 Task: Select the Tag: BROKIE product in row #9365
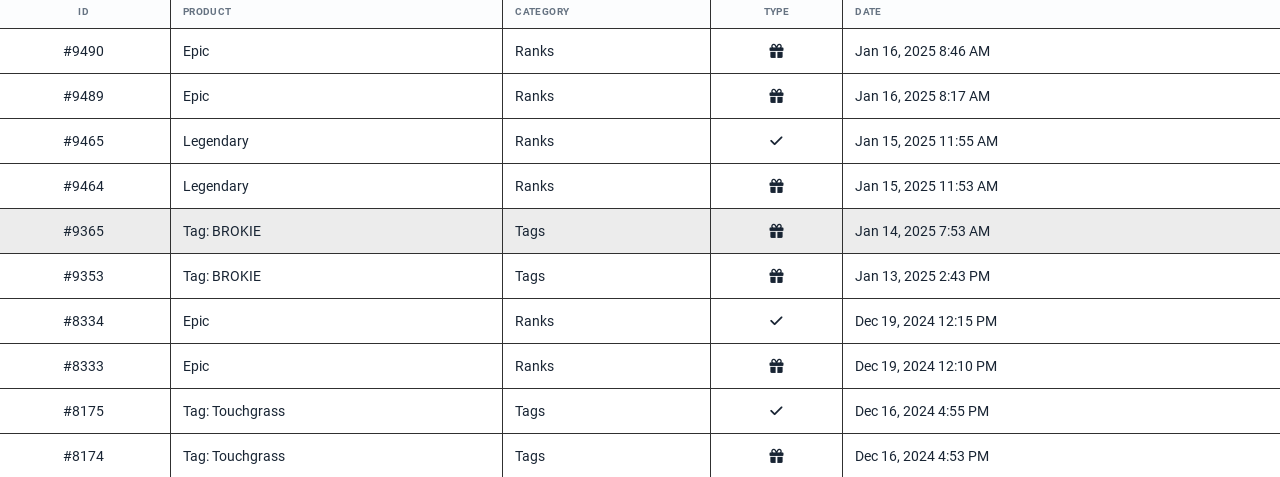coord(222,231)
